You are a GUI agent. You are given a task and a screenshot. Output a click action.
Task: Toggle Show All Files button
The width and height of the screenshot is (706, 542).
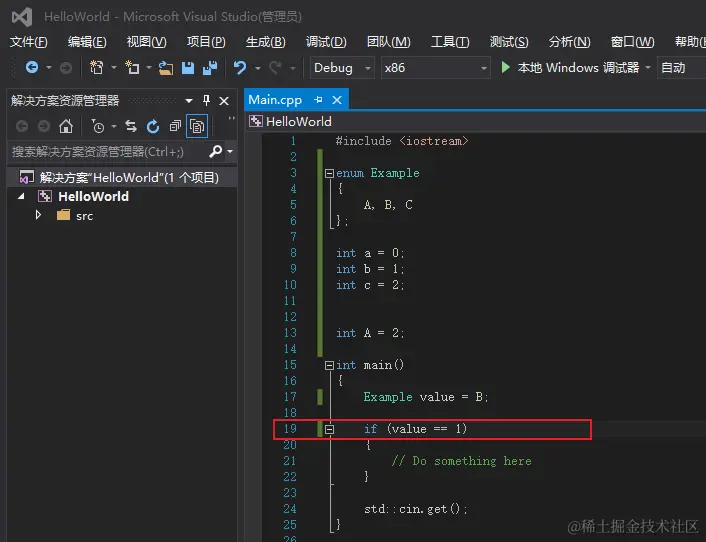coord(197,126)
